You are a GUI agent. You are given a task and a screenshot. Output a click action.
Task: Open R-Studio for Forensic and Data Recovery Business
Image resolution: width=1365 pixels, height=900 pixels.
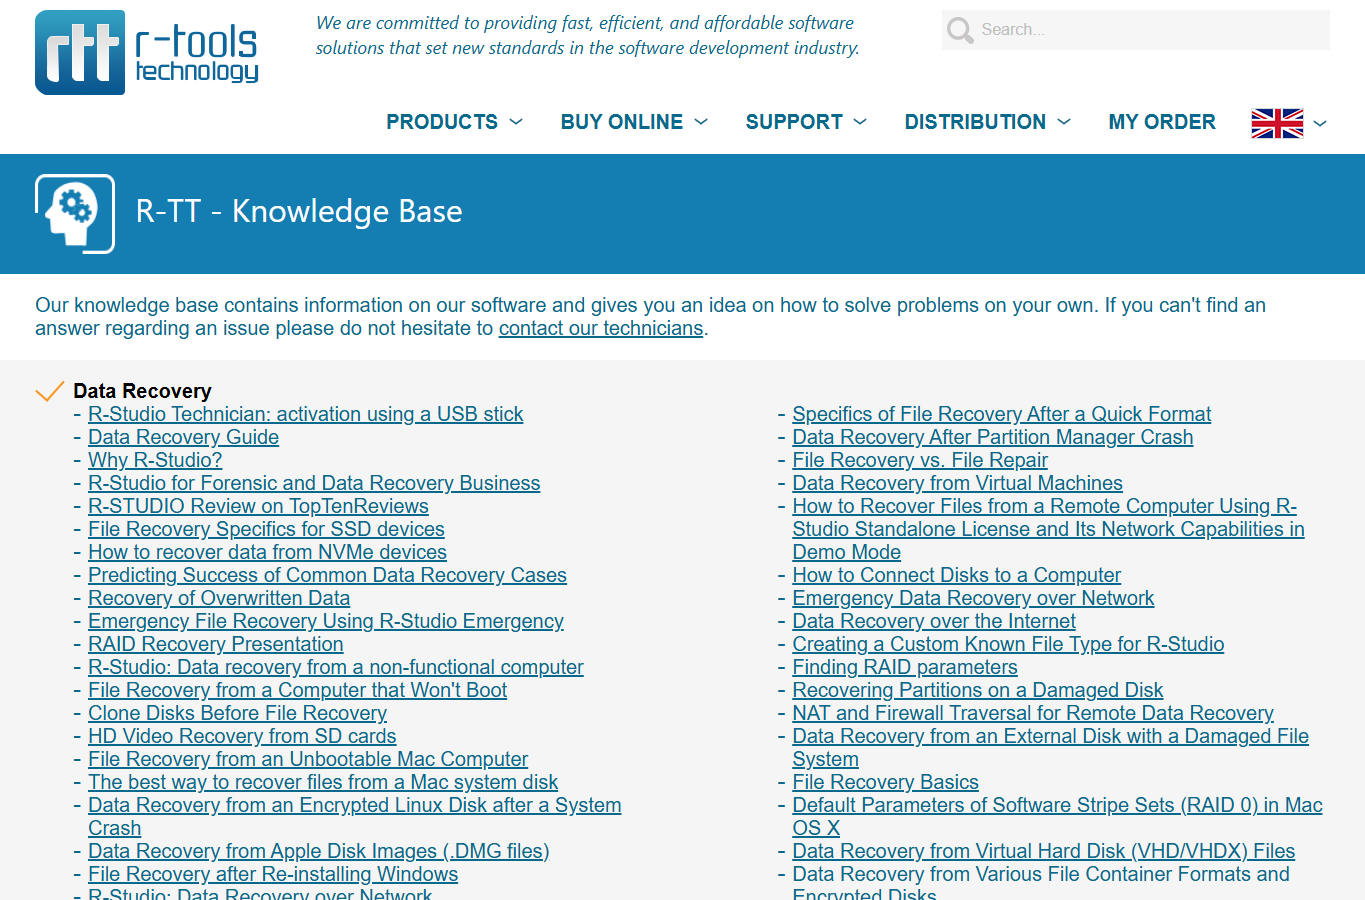click(x=314, y=483)
